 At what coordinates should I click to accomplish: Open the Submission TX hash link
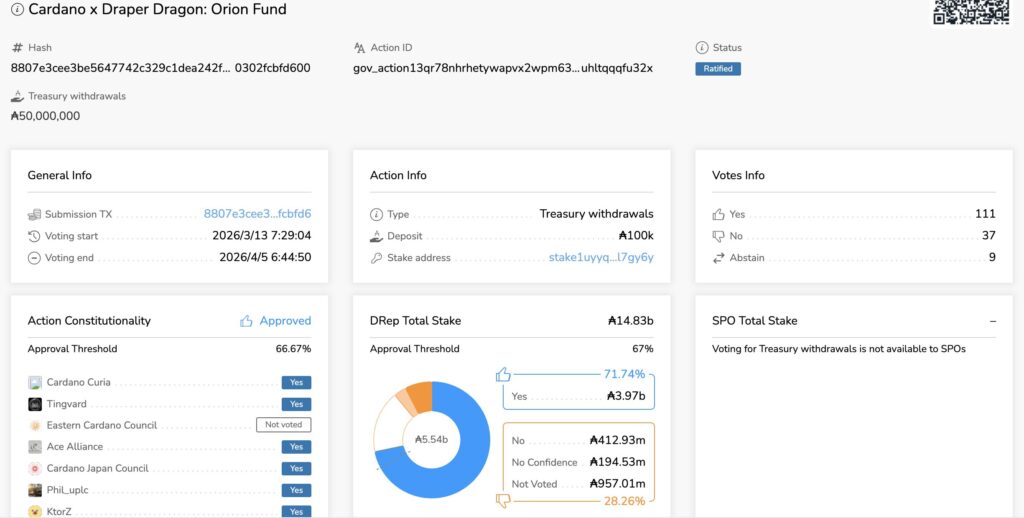(257, 214)
